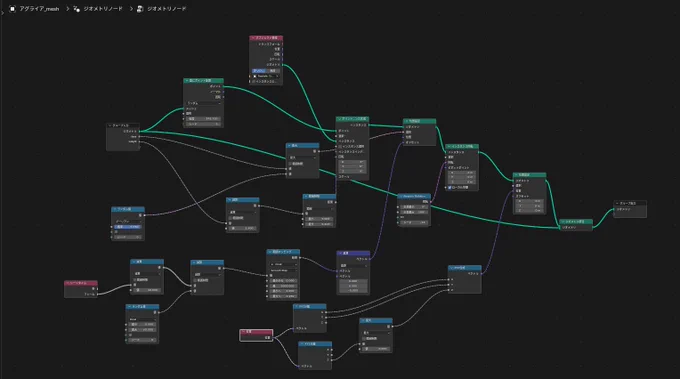Adjust first range field in 範囲マッピング node
680x379 pixels.
click(283, 281)
